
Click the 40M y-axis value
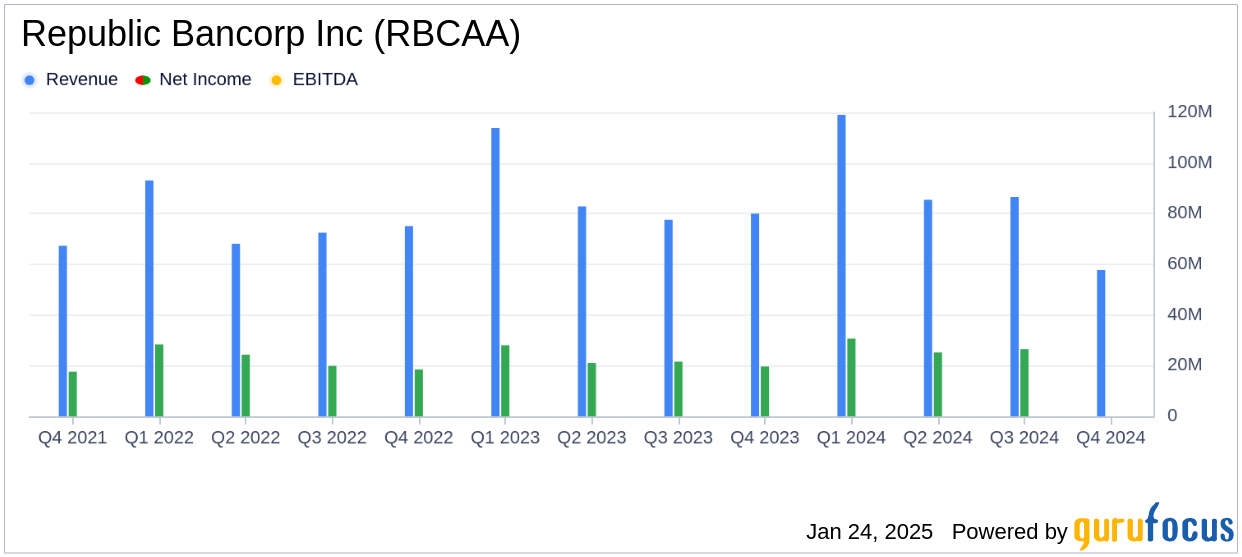pyautogui.click(x=1185, y=315)
